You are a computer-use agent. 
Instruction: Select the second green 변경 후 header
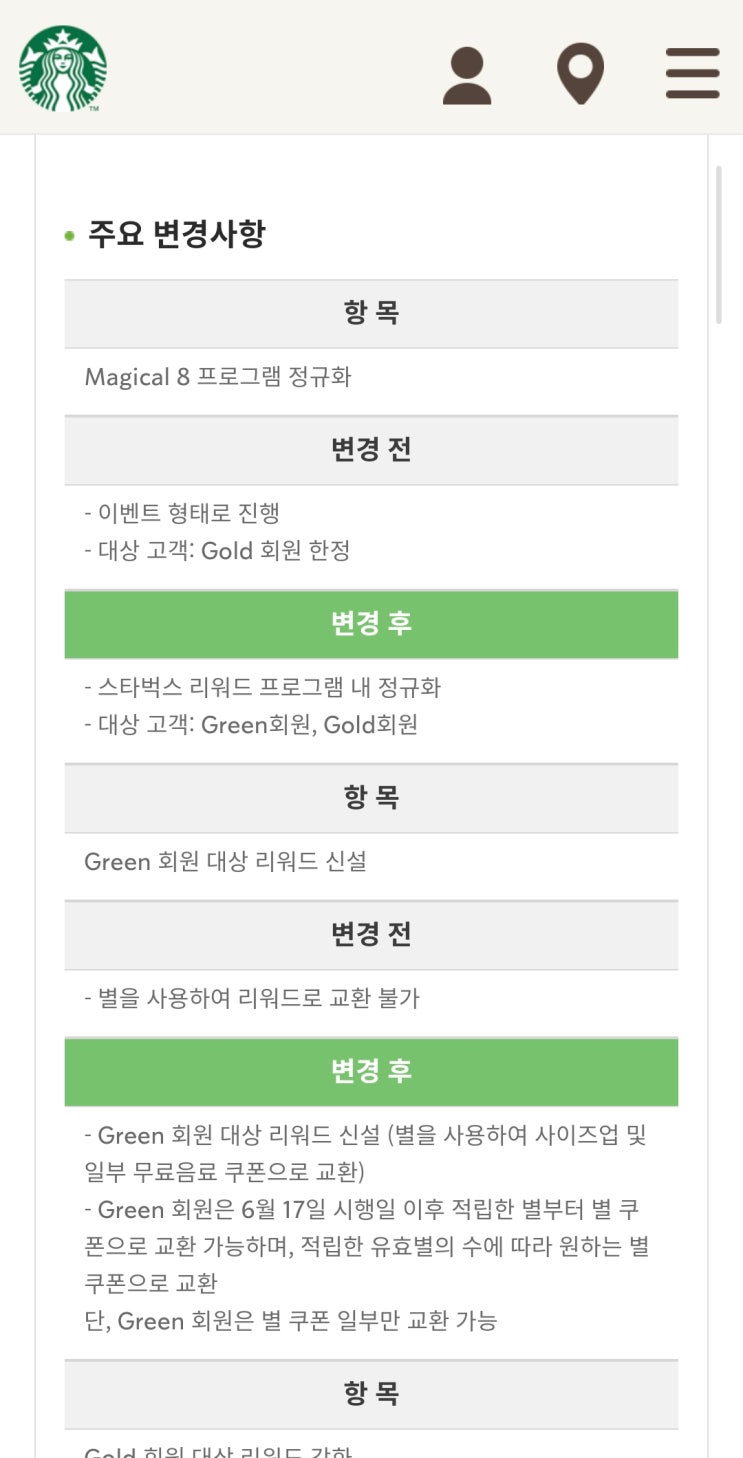371,1071
